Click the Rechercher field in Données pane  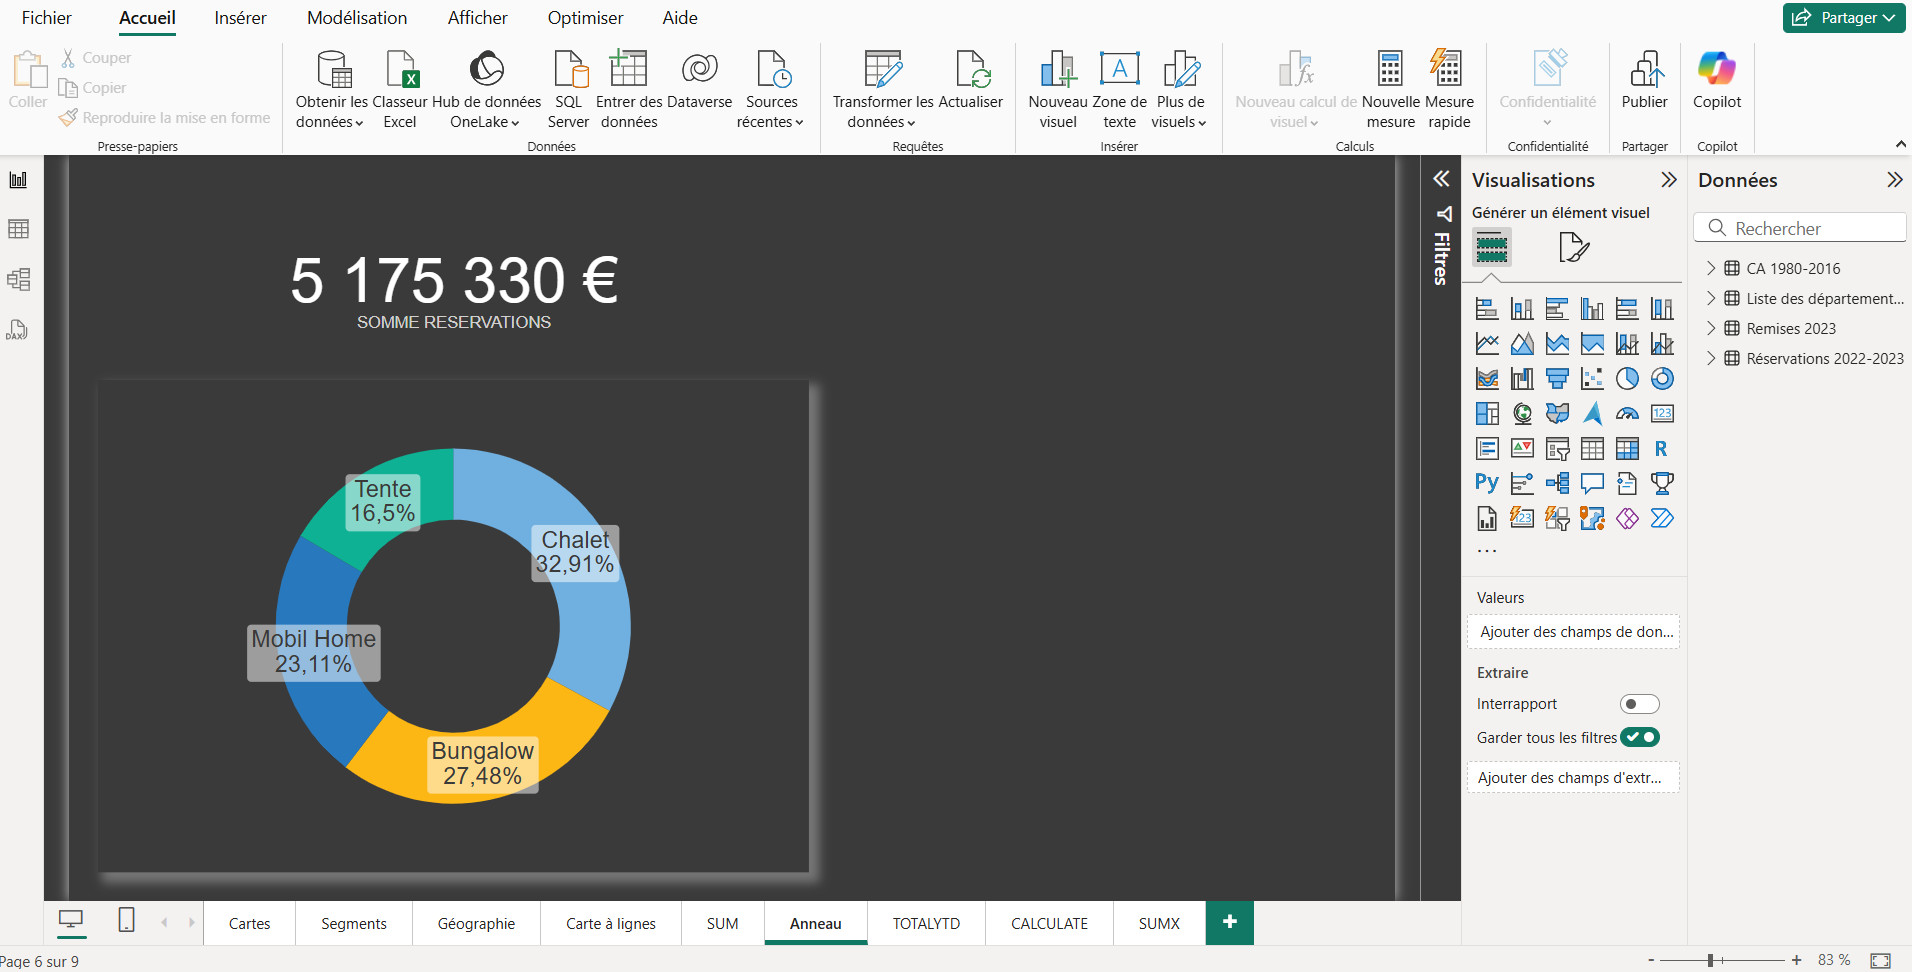click(x=1800, y=228)
